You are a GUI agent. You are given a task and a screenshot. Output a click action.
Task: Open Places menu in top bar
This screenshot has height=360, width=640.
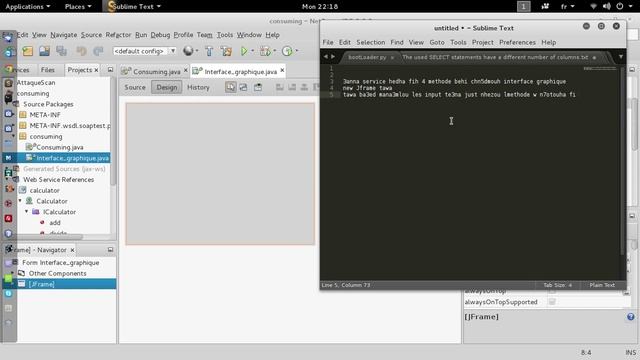pos(78,7)
